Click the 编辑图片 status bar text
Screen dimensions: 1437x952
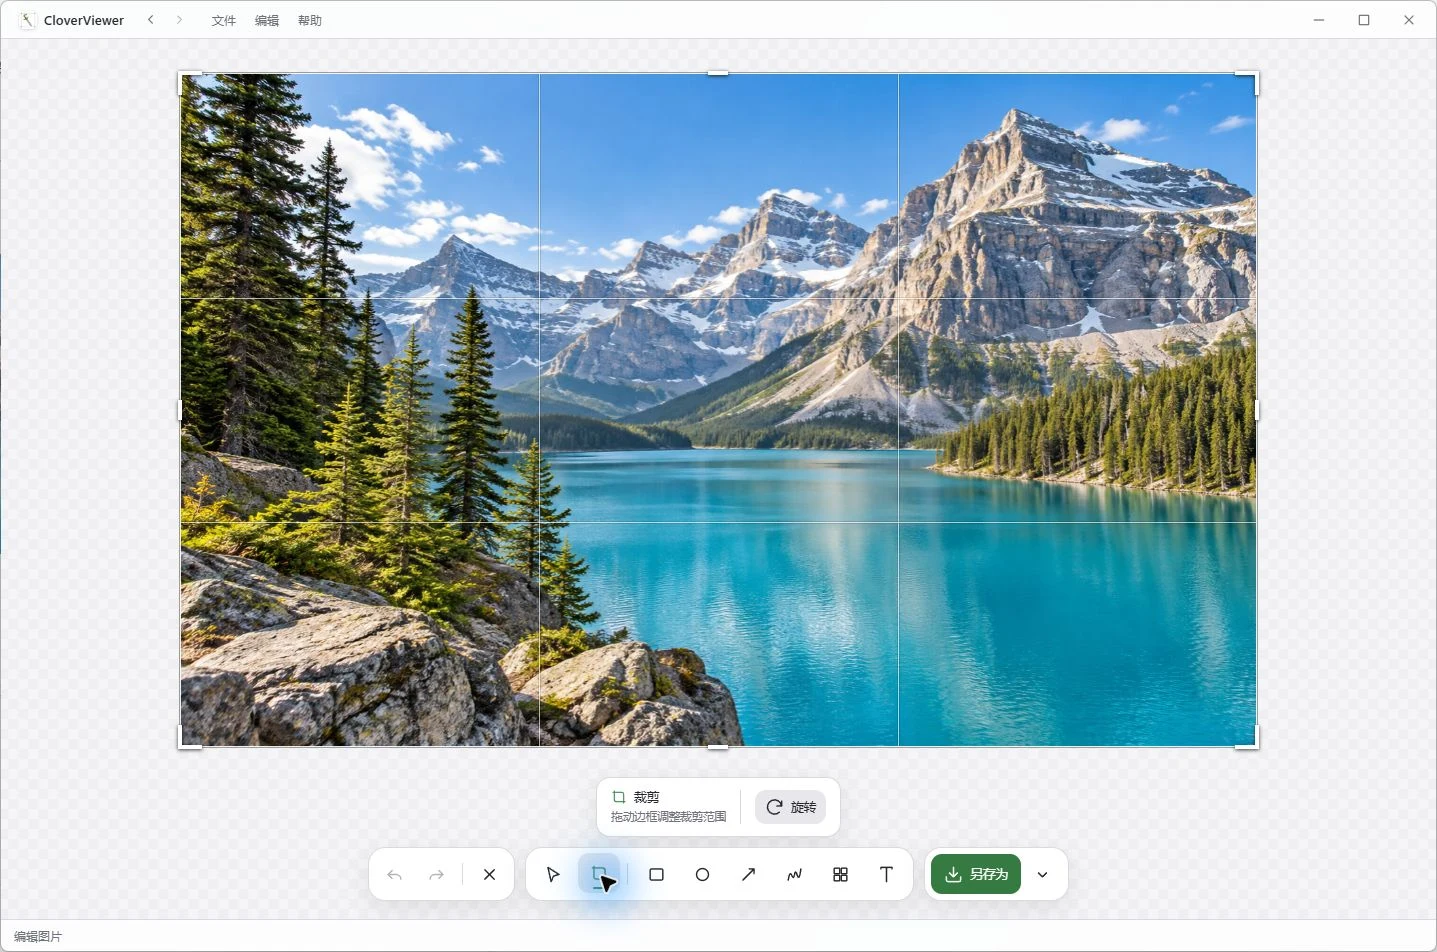(x=38, y=937)
